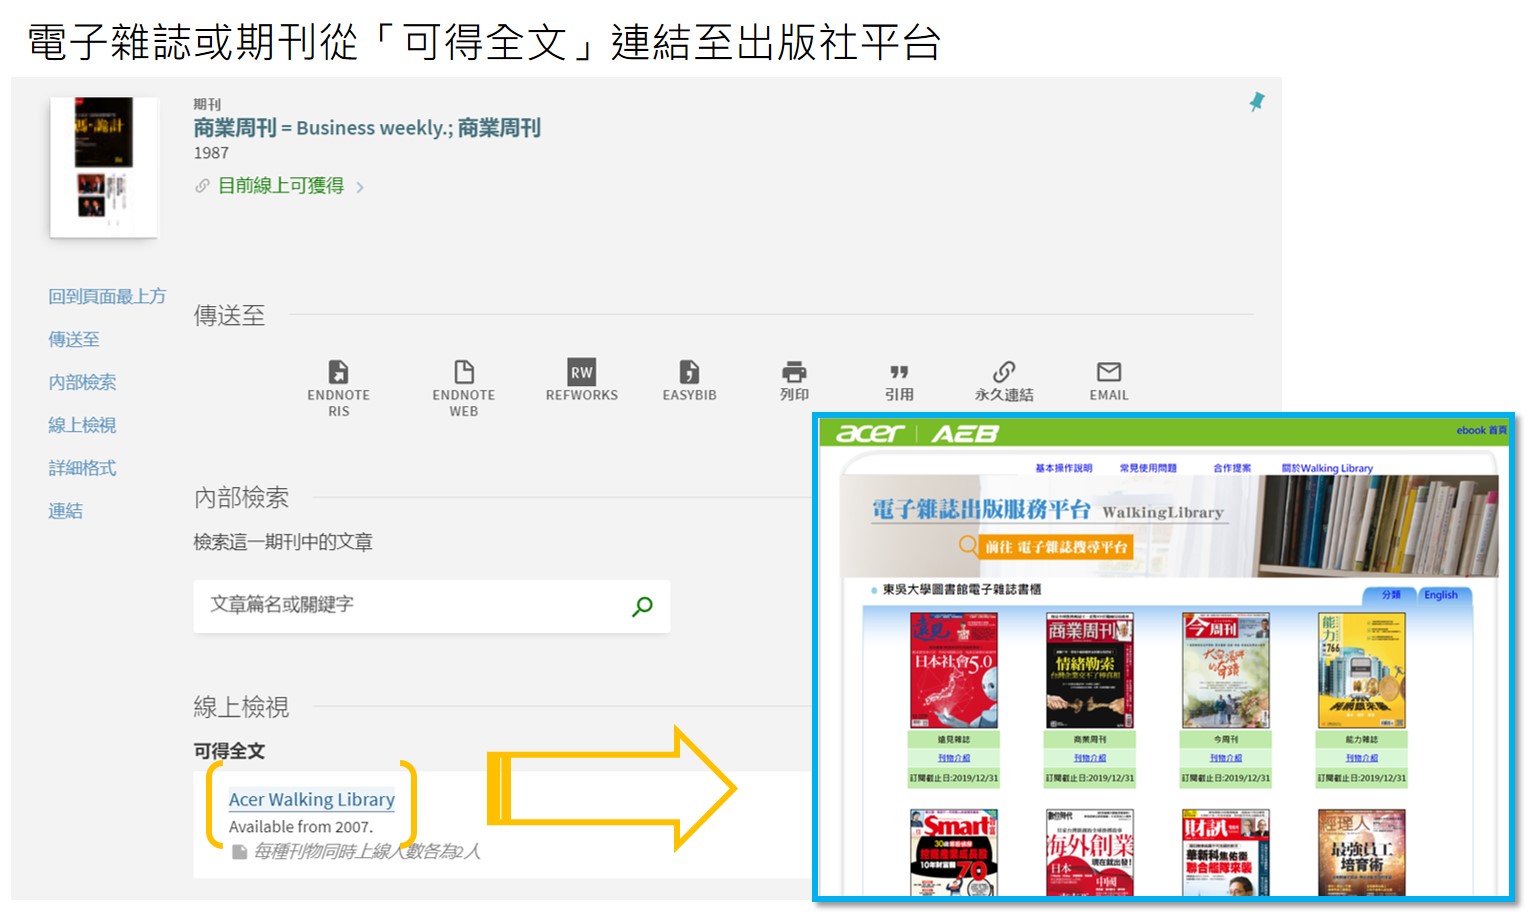The image size is (1528, 915).
Task: Jump to 回到頁面最上方 in sidebar
Action: pos(107,297)
